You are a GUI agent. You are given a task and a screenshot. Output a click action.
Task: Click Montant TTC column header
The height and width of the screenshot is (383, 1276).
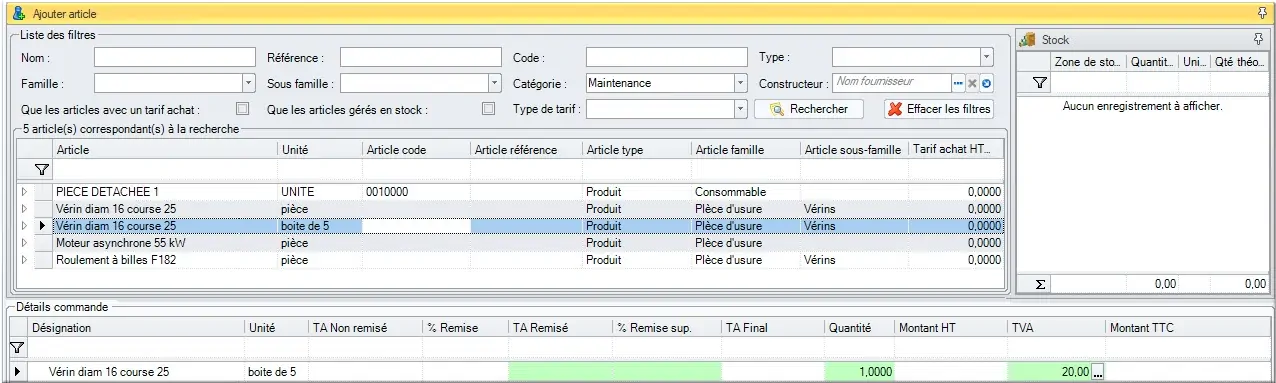[x=1188, y=328]
